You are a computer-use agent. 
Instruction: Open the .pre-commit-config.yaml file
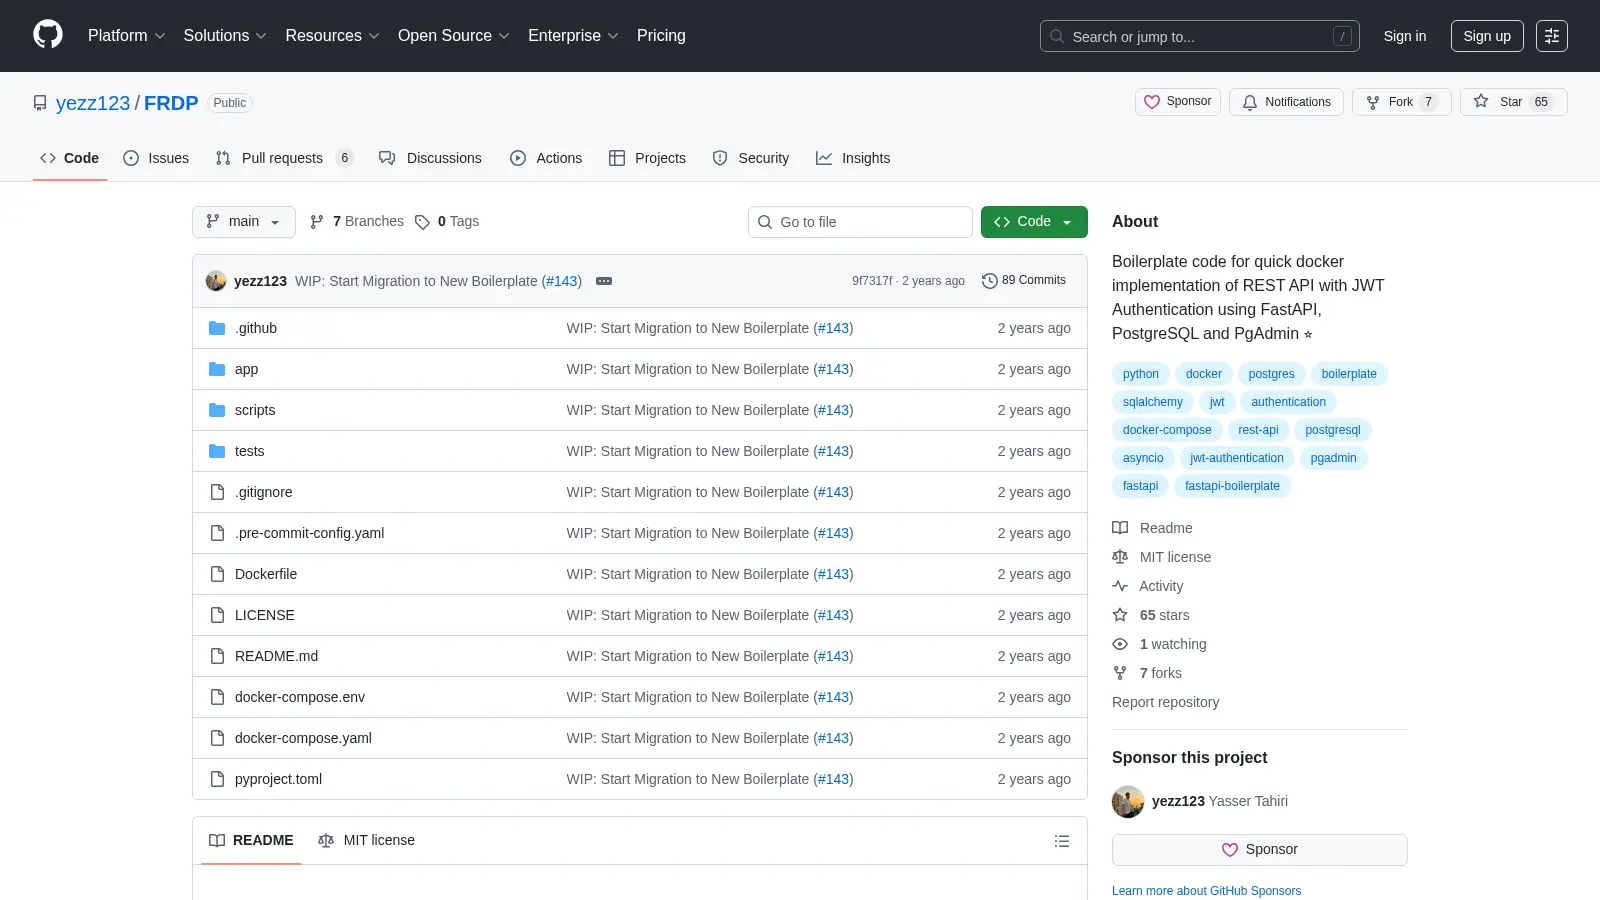click(x=309, y=533)
